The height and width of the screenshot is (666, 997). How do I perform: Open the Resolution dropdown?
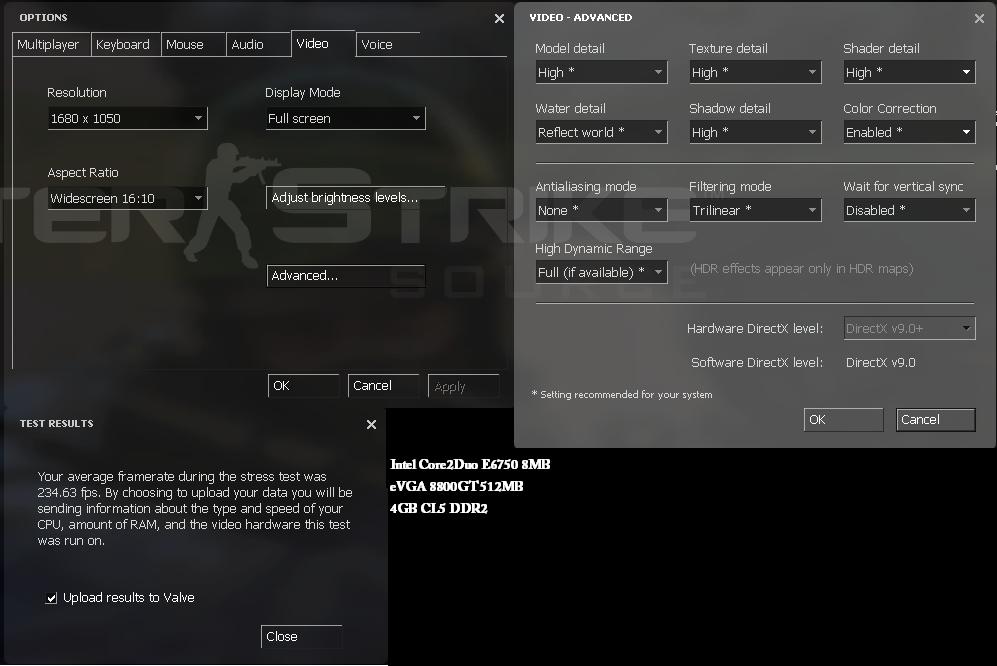point(127,118)
